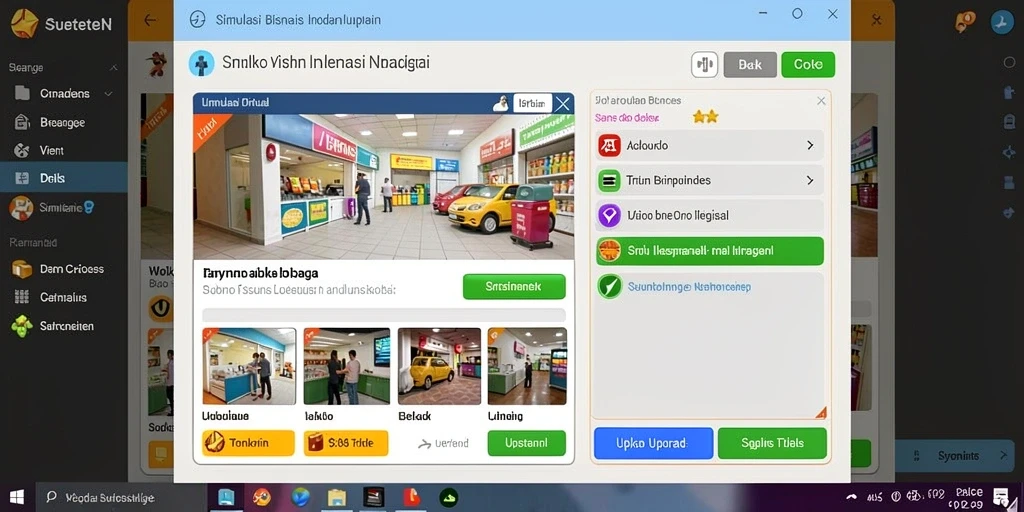Select the Iakbo store thumbnail
The height and width of the screenshot is (512, 1024).
click(346, 366)
